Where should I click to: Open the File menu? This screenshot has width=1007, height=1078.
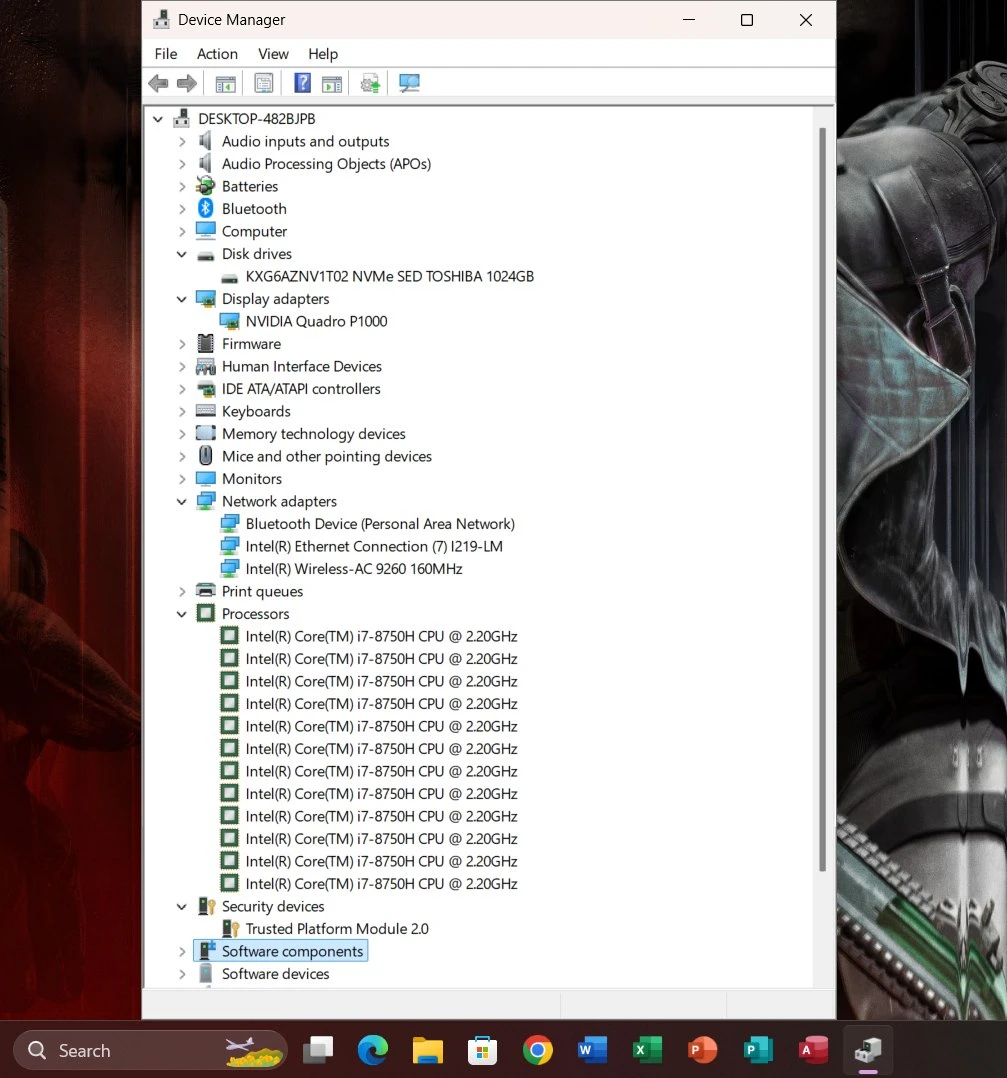point(166,54)
